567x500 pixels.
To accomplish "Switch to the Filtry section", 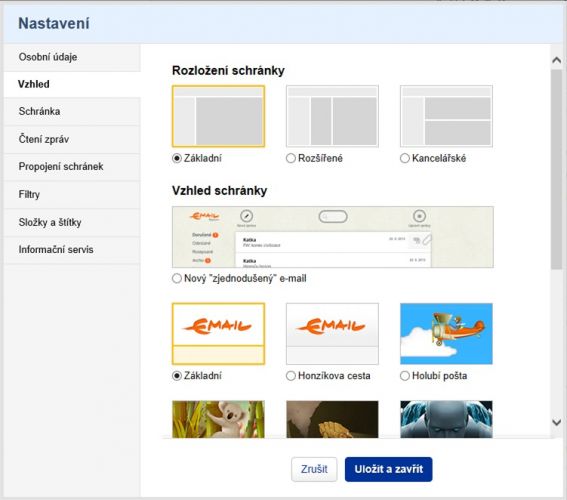I will [72, 195].
